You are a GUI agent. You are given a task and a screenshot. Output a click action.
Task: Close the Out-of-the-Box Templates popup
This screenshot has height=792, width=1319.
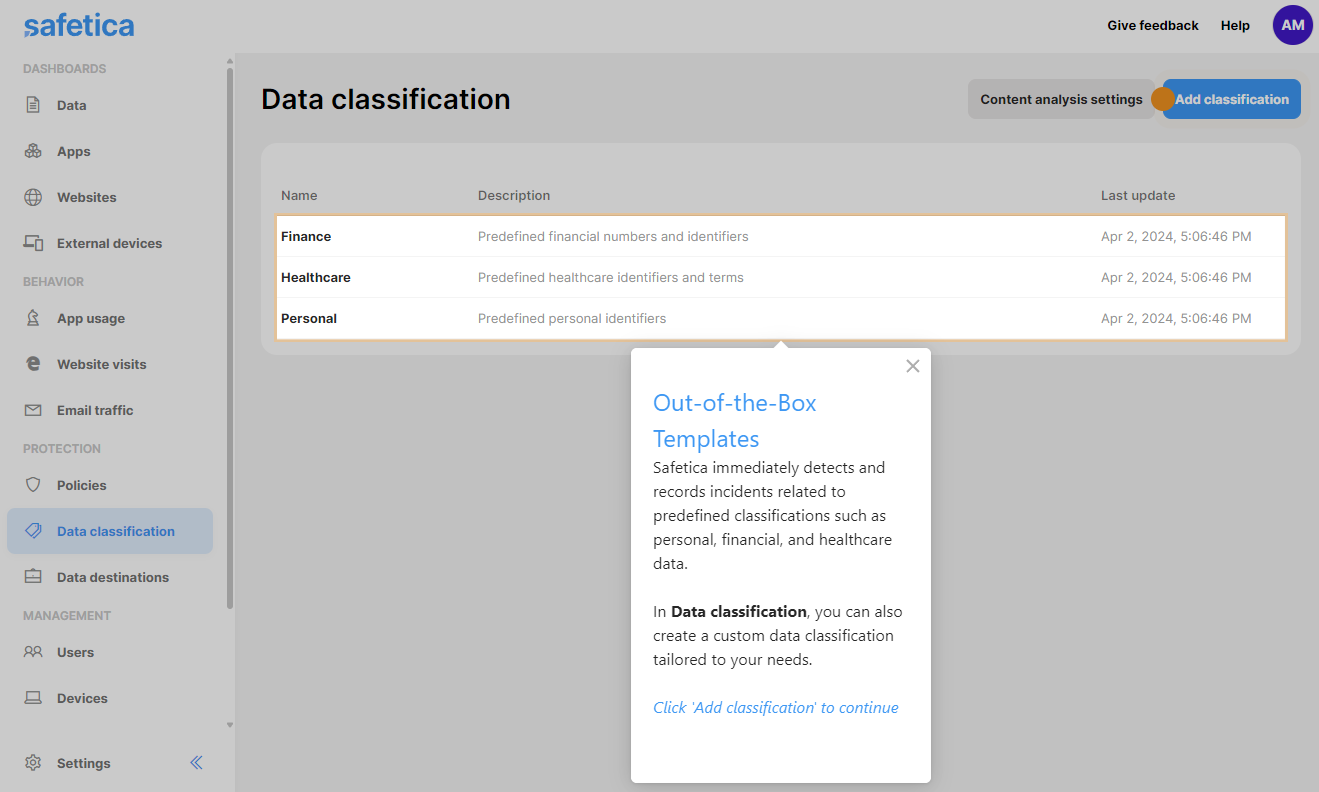pyautogui.click(x=912, y=366)
